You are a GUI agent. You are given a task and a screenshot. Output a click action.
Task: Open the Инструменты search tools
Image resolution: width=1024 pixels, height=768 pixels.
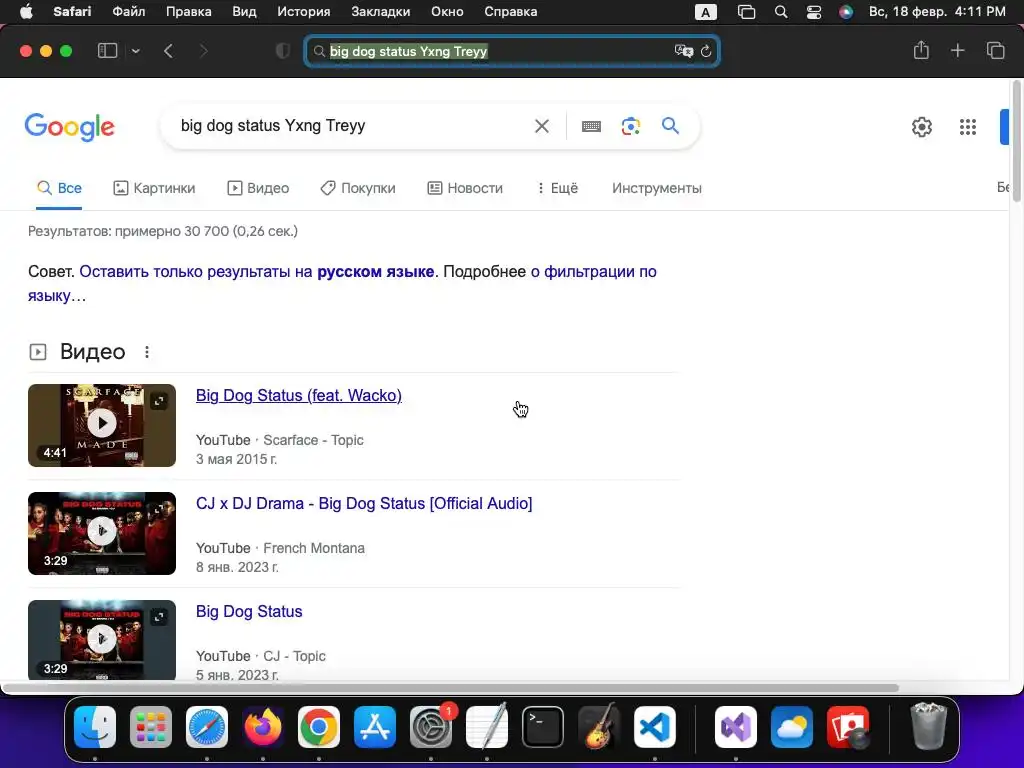pos(656,188)
